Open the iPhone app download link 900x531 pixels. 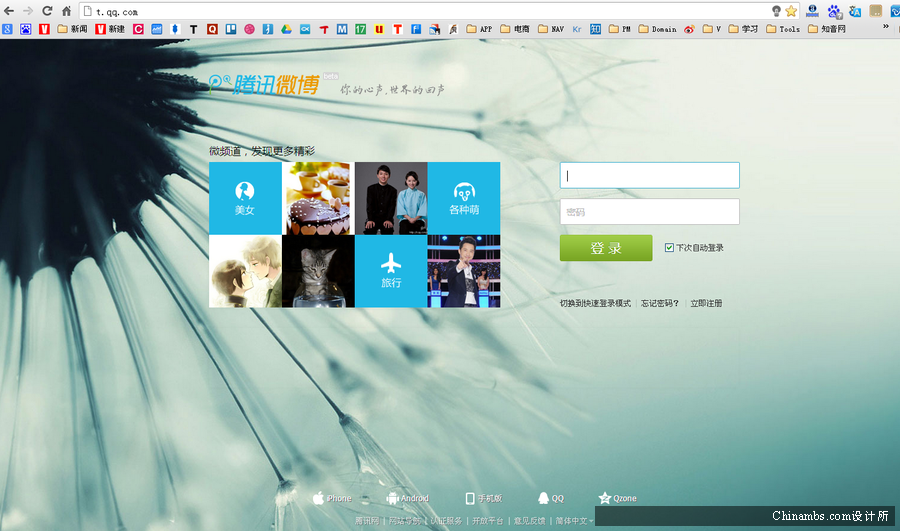[x=332, y=498]
